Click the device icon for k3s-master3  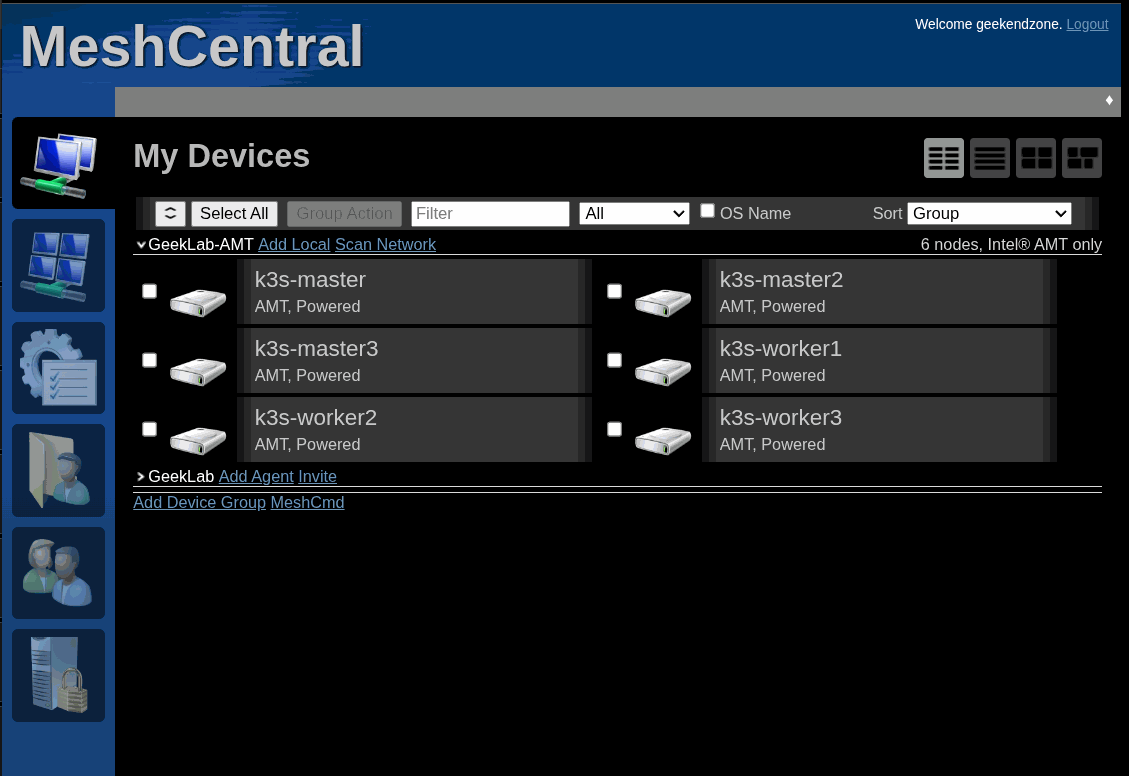(198, 371)
